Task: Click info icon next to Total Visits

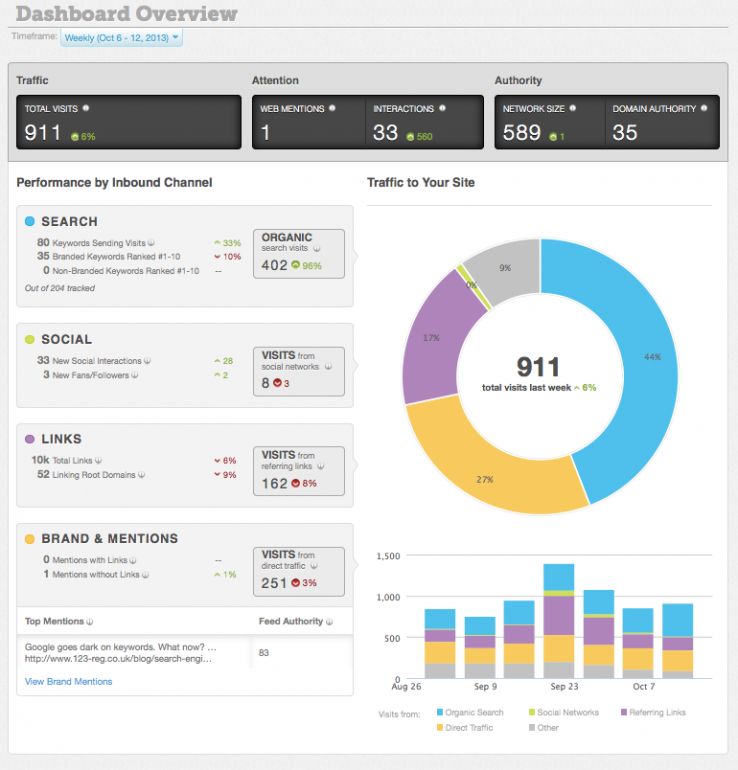Action: pyautogui.click(x=86, y=108)
